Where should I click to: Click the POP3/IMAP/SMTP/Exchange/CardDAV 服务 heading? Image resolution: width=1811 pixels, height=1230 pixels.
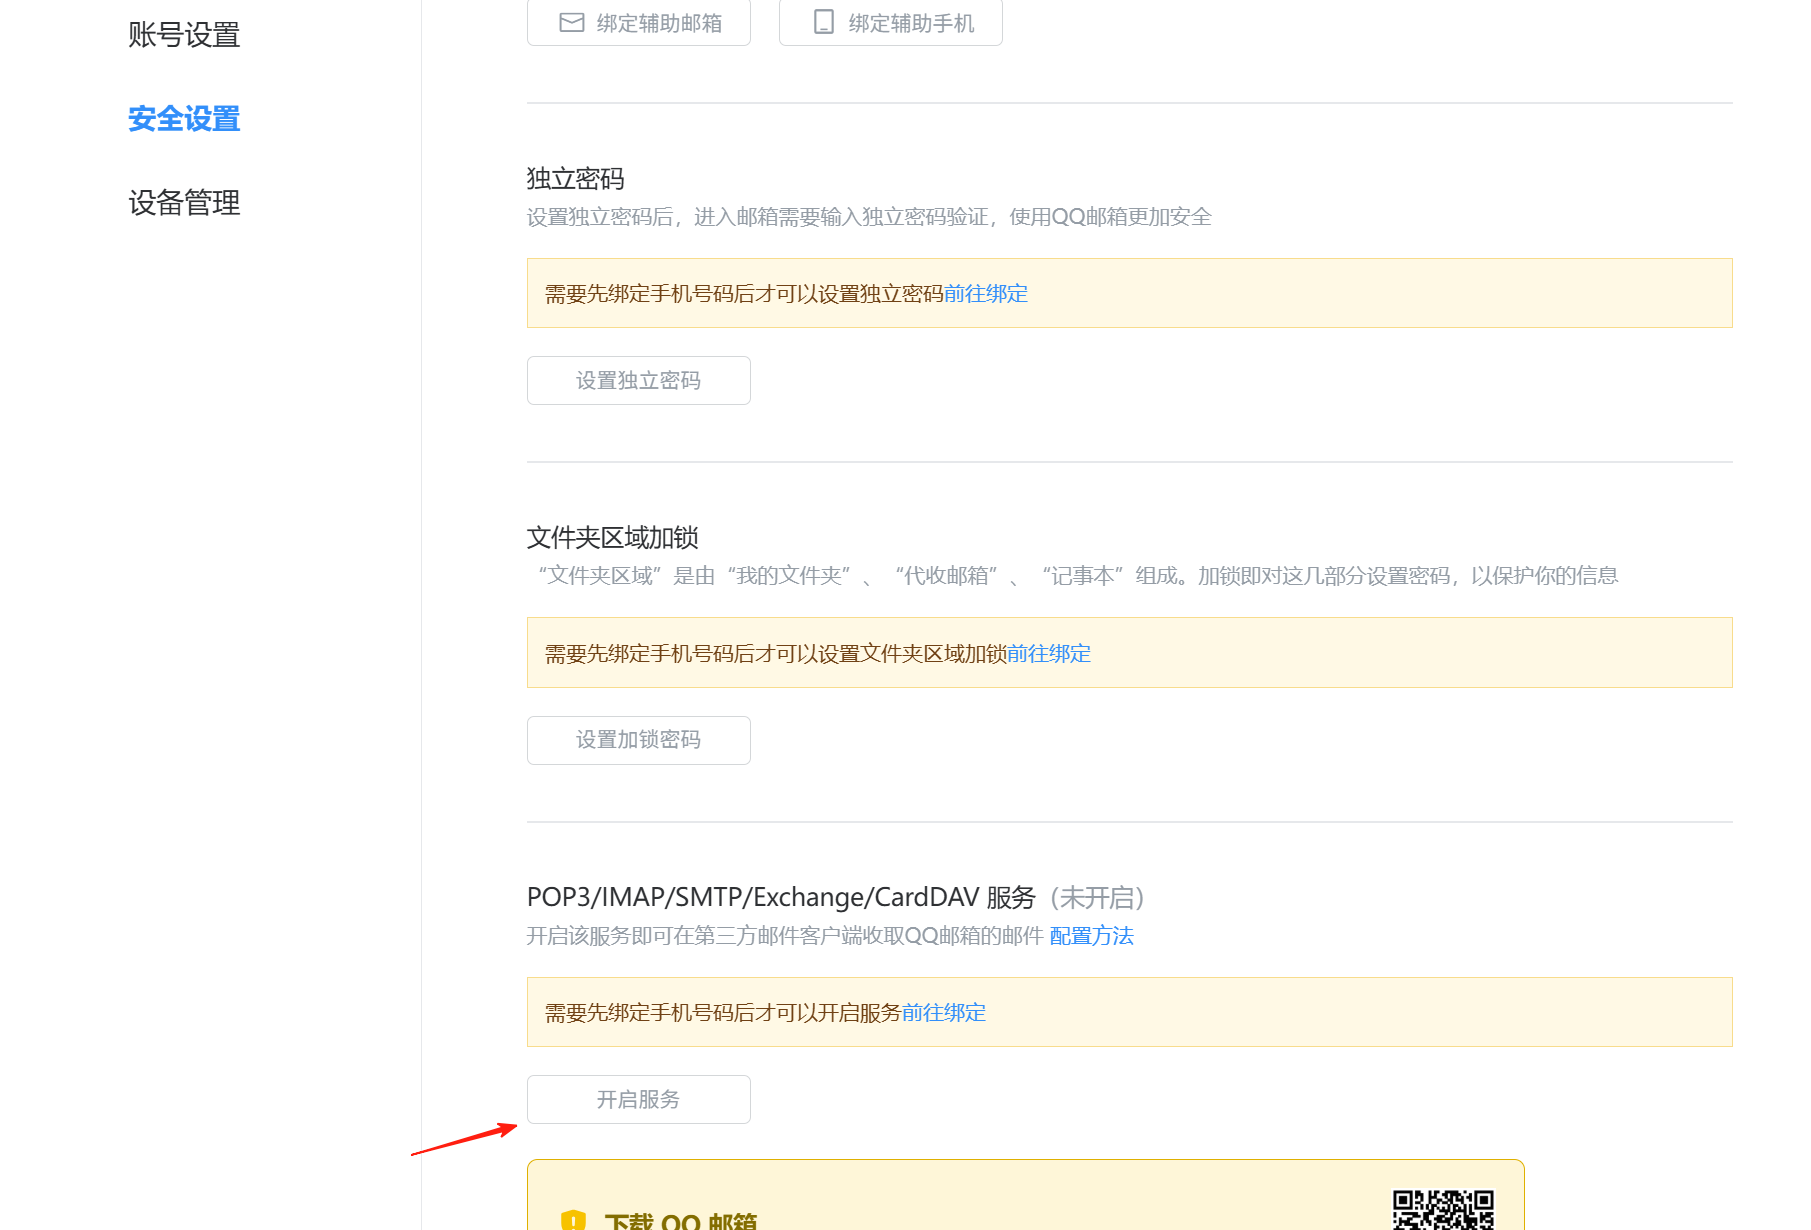pos(781,898)
